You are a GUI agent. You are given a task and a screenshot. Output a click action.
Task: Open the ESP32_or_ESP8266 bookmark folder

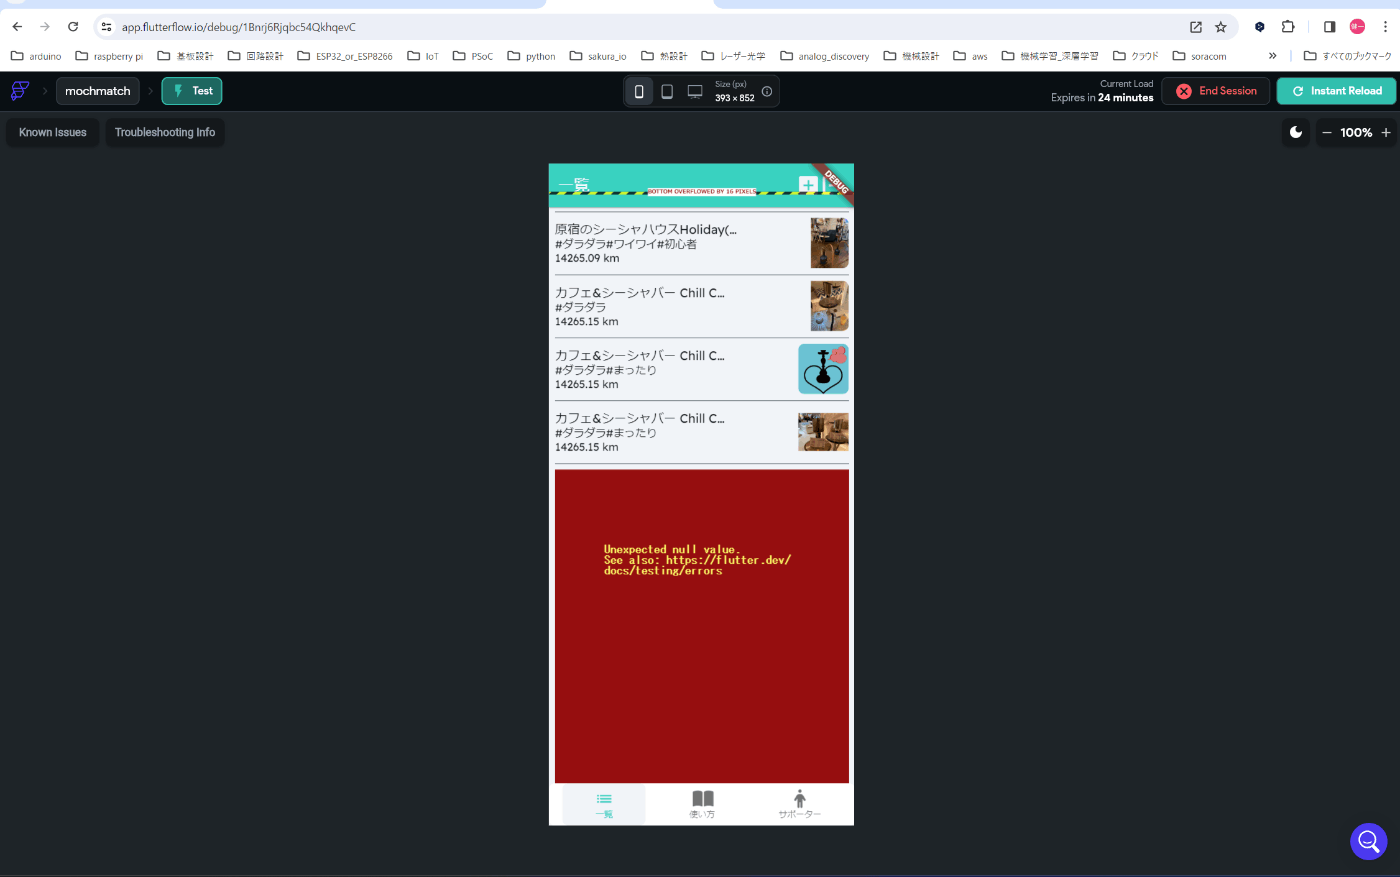345,56
